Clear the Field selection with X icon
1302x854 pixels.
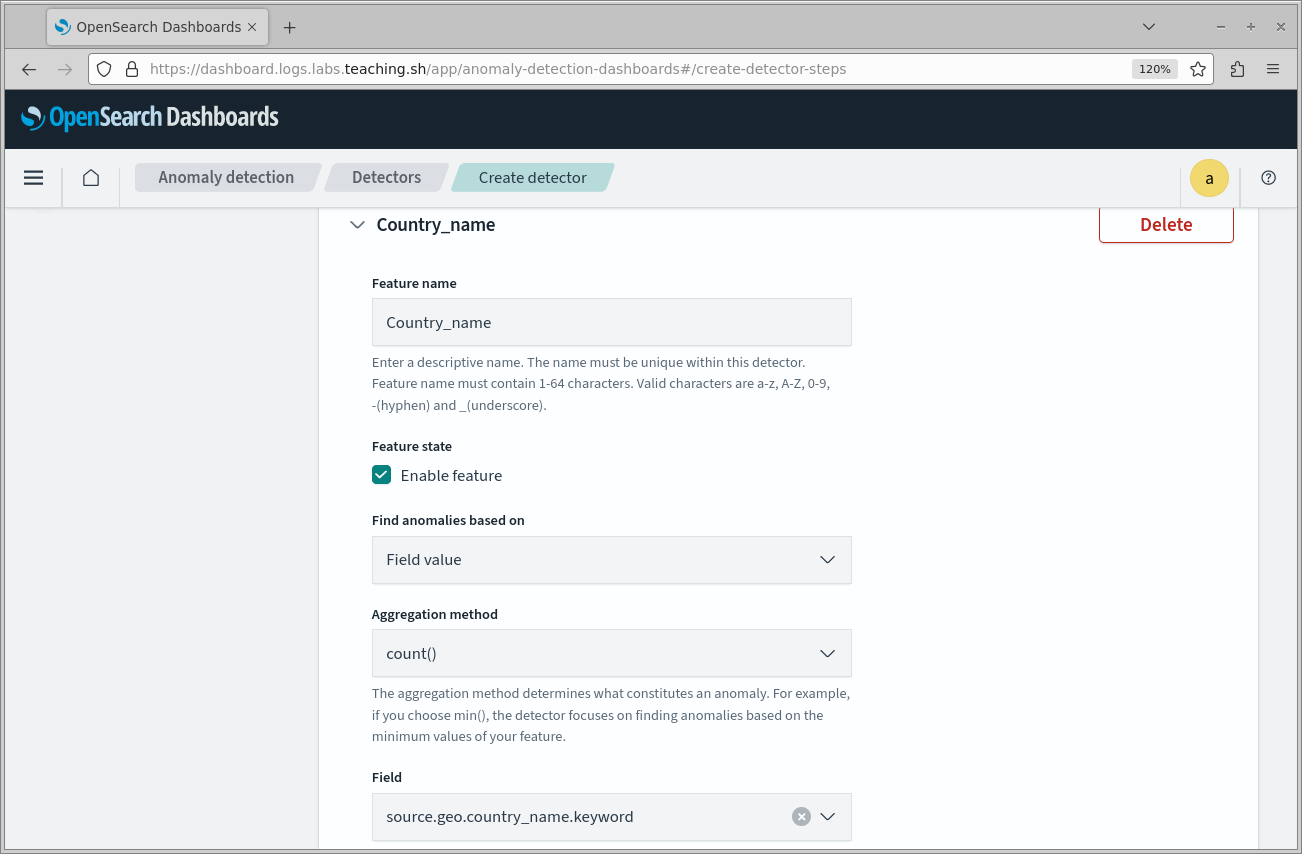click(x=801, y=817)
